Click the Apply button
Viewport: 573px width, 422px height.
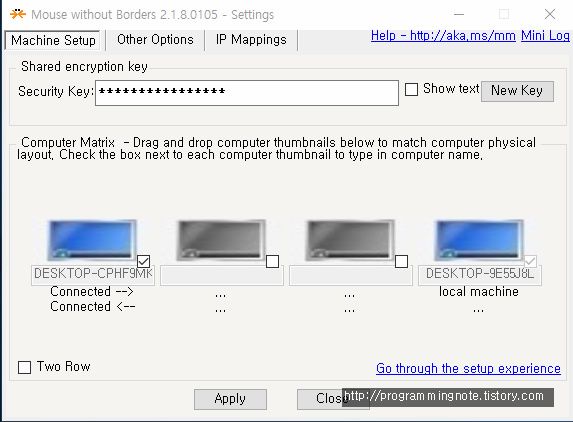230,399
